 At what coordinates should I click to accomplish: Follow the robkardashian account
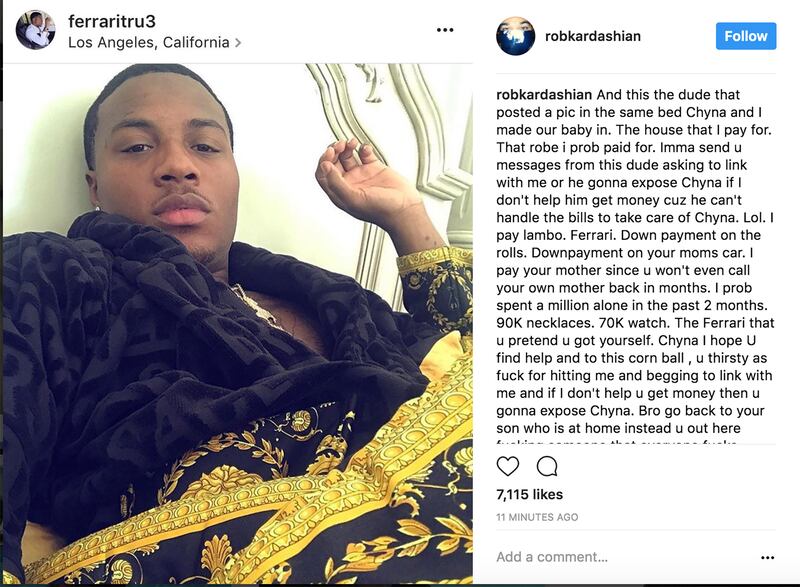tap(745, 36)
